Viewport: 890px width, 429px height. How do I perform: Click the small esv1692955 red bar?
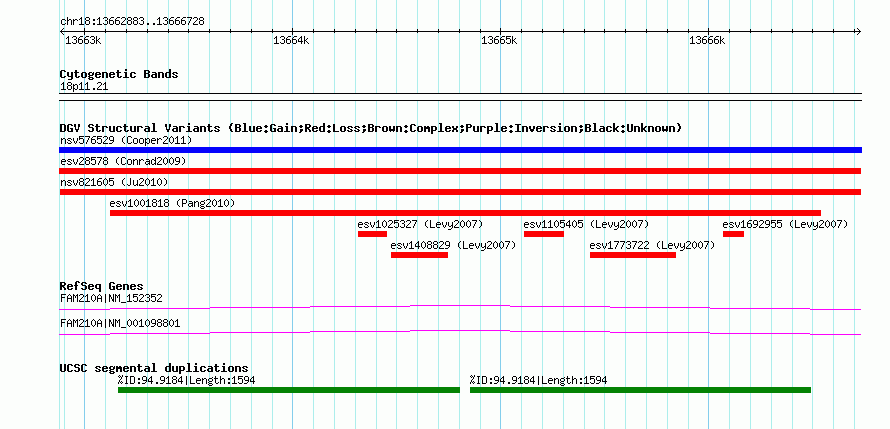(x=733, y=234)
